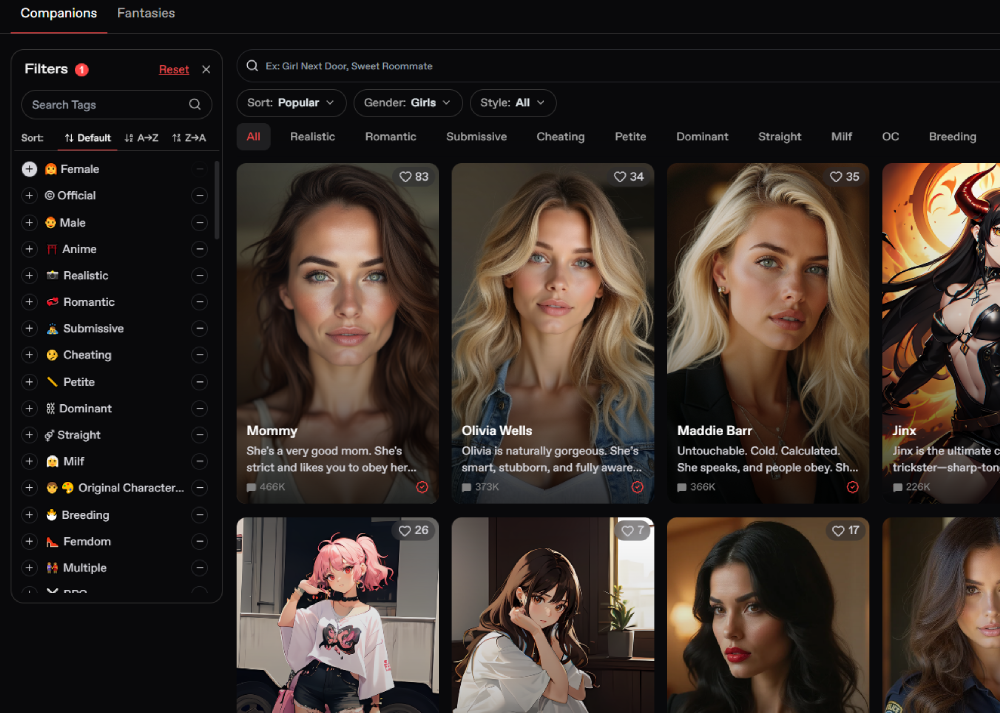Screen dimensions: 1000x713
Task: Close the Filters panel with the X icon
Action: click(x=206, y=70)
